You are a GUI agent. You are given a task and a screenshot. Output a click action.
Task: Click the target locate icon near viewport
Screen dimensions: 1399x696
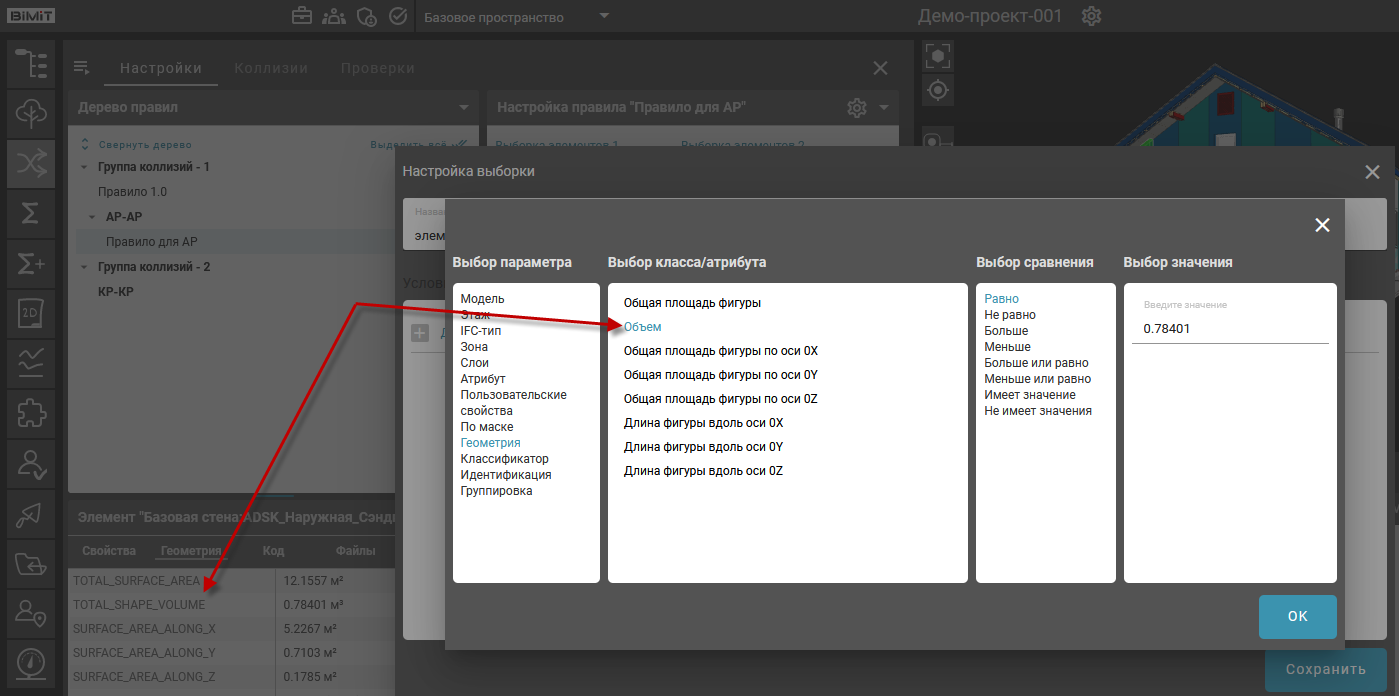(937, 90)
